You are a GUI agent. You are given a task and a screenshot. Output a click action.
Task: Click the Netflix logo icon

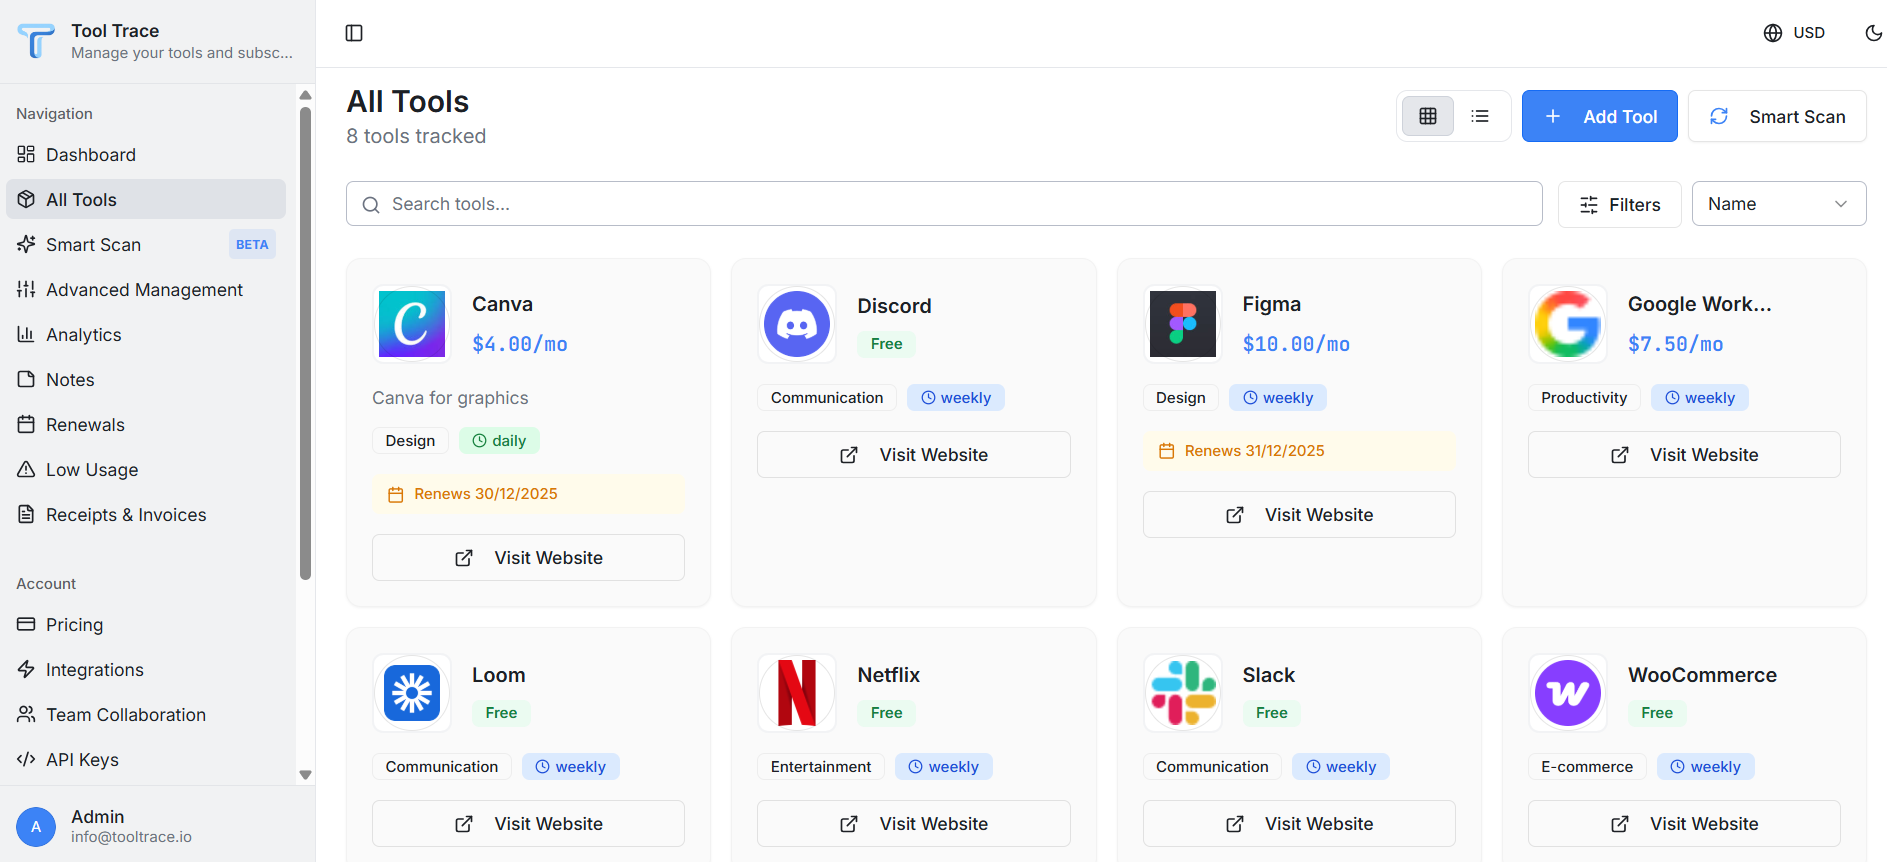[x=796, y=693]
